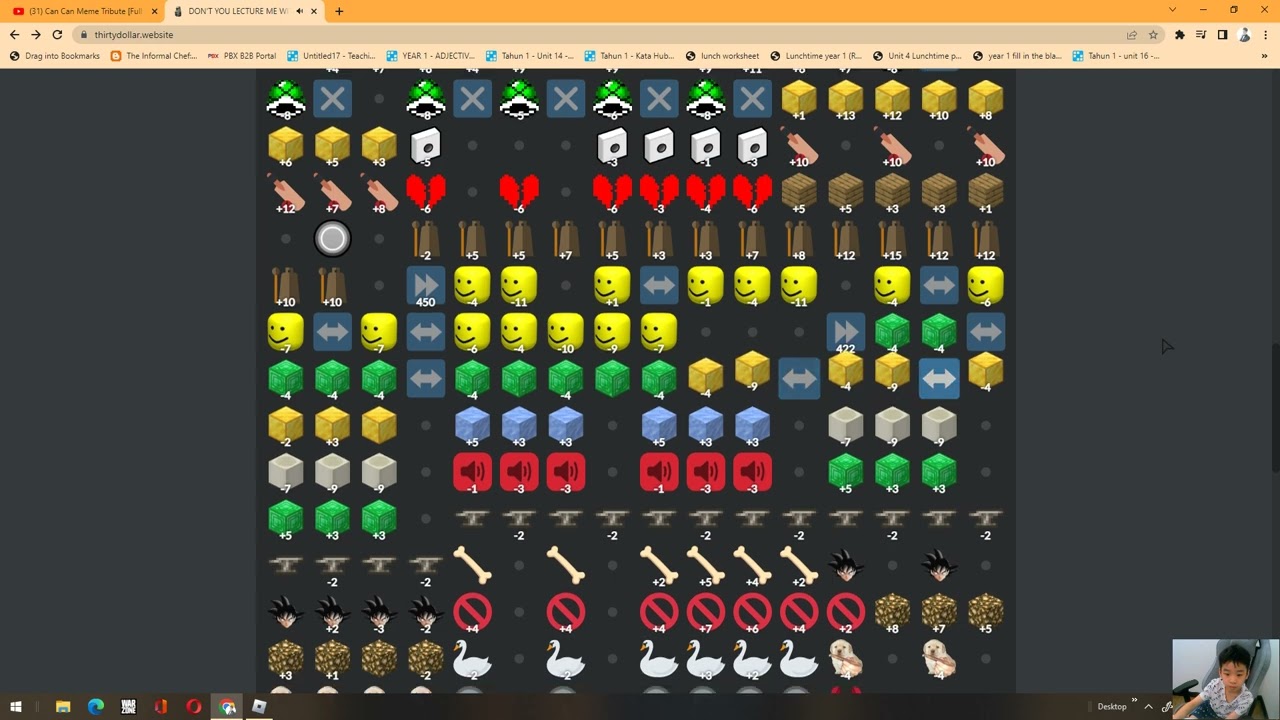Select the green turtle shell labeled -5
1280x720 pixels.
click(519, 99)
